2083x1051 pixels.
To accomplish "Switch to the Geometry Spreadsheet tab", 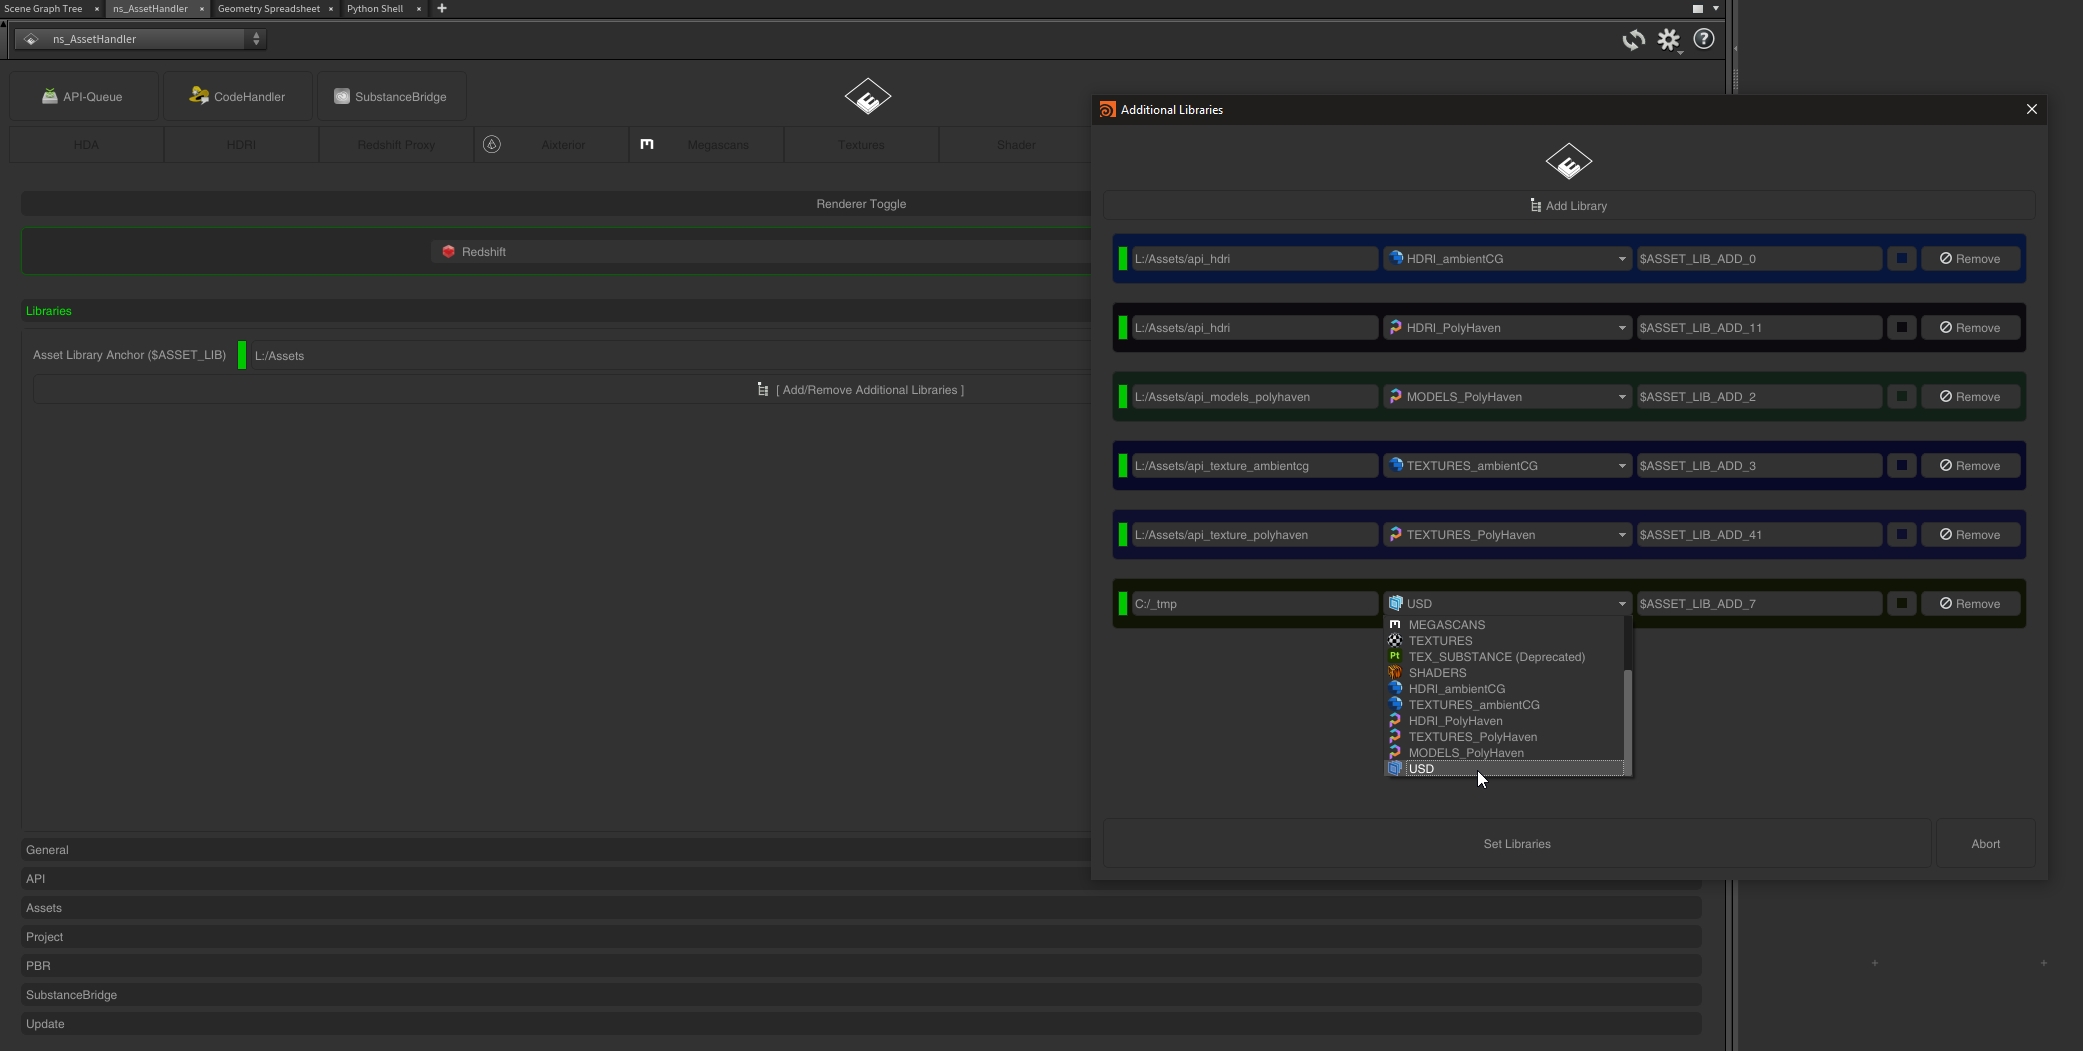I will click(x=268, y=9).
